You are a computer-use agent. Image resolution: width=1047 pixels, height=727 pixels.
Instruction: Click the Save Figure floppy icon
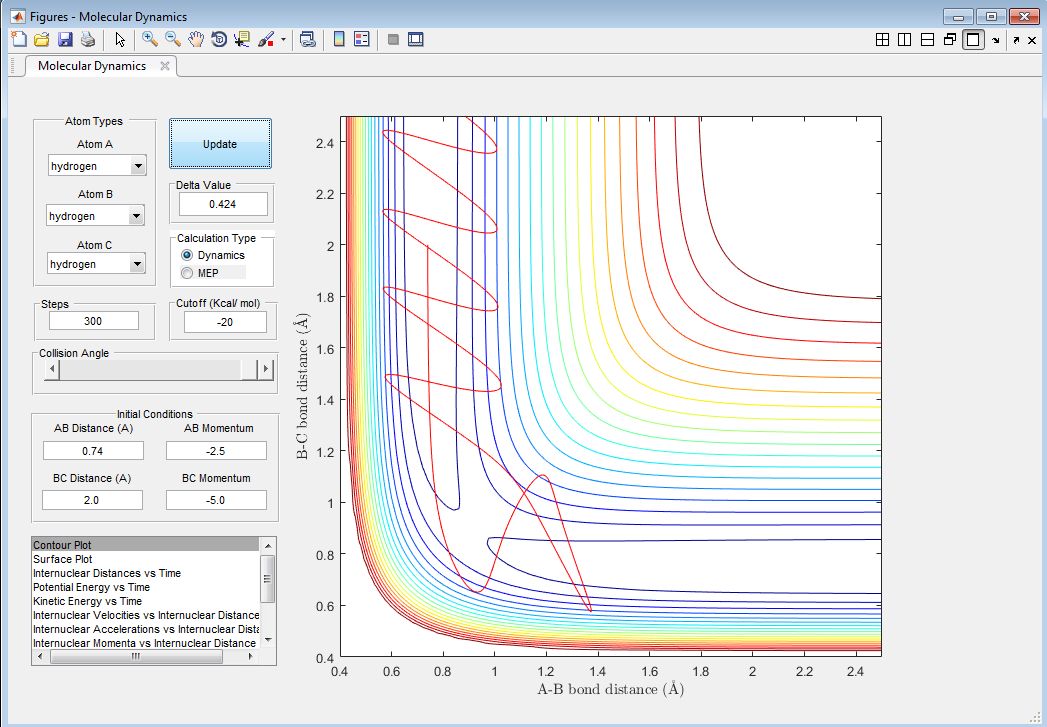point(65,40)
